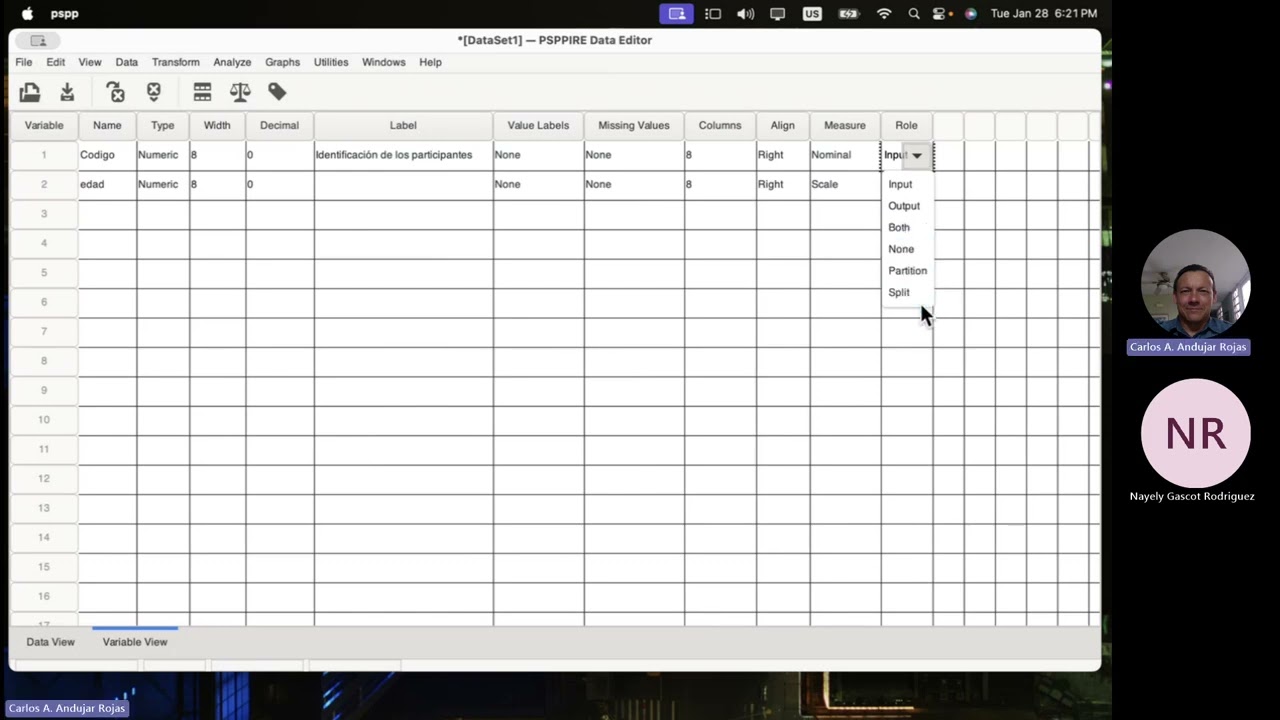Open the Data menu
Viewport: 1280px width, 720px height.
click(126, 62)
